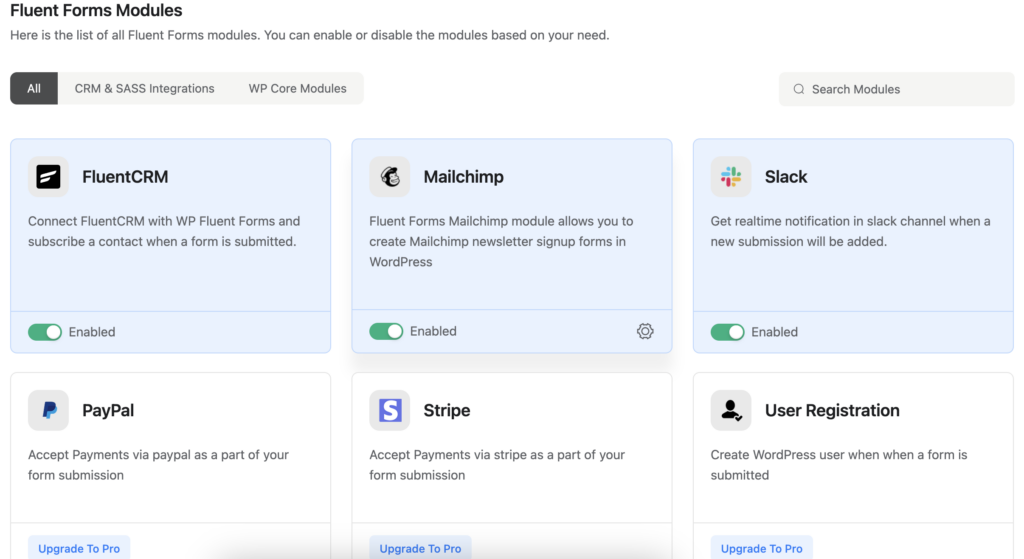Click the Stripe card title
Viewport: 1024px width, 559px height.
point(447,410)
